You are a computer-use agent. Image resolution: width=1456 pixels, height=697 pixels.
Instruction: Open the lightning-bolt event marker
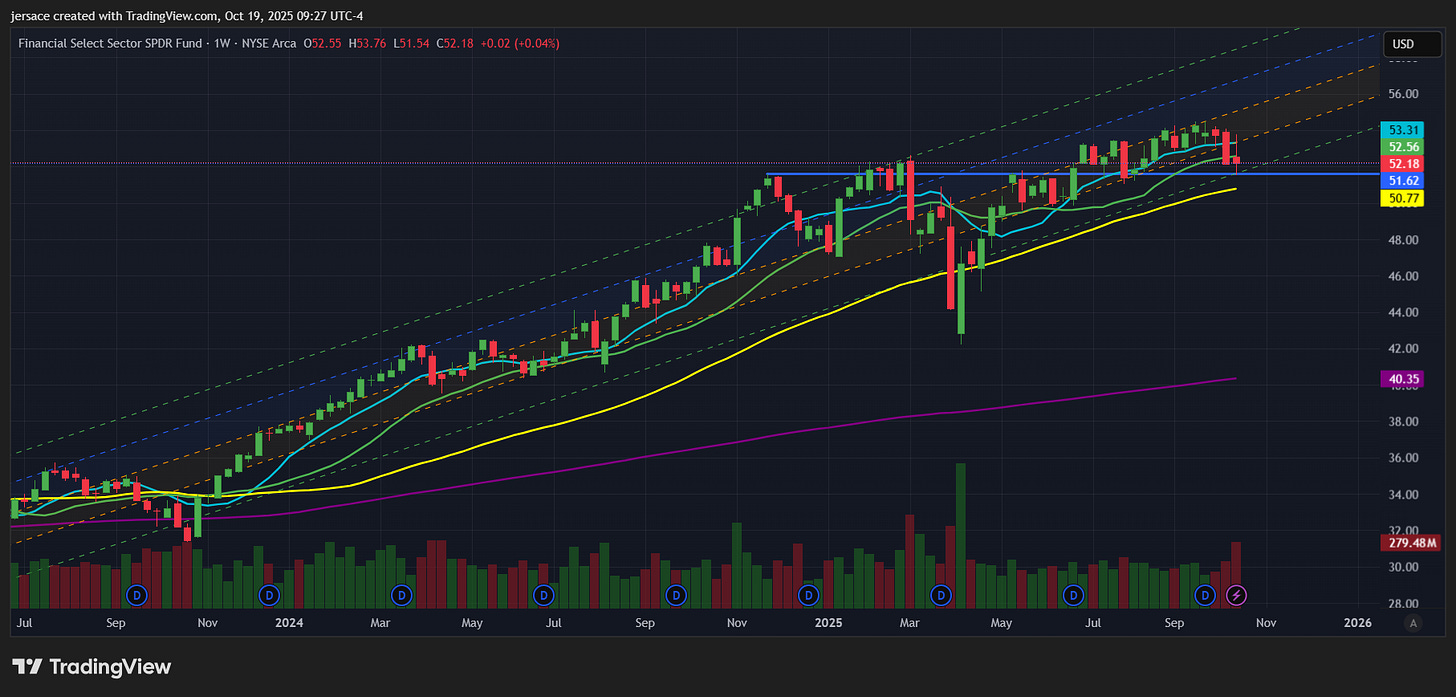coord(1237,595)
